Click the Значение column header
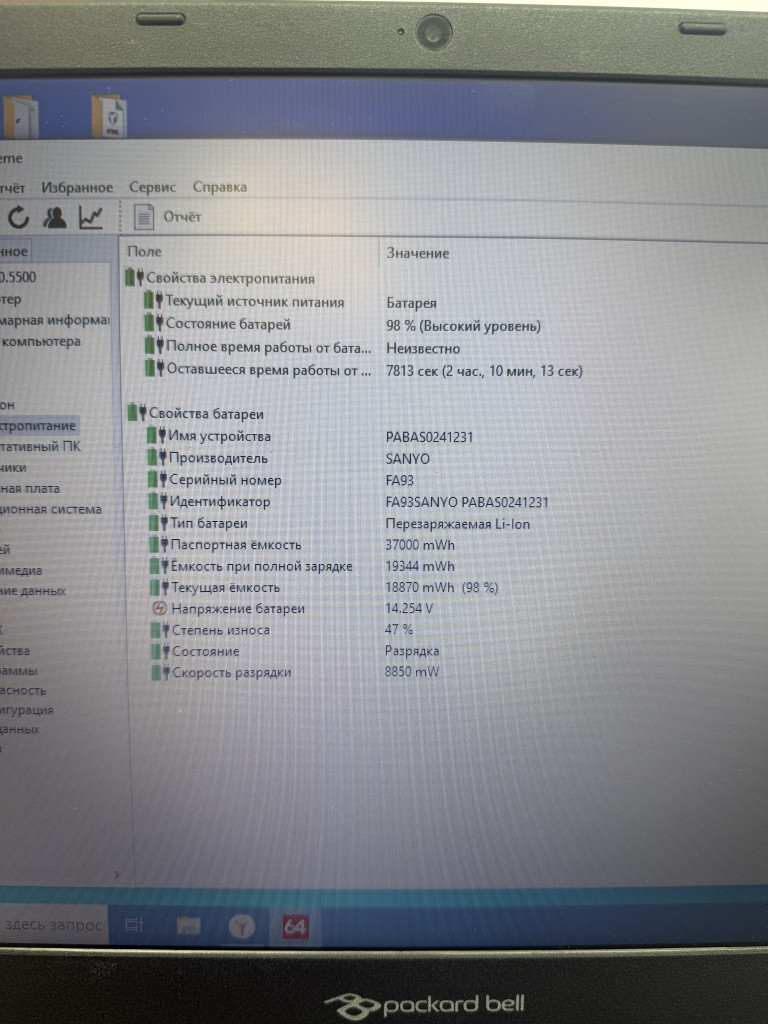This screenshot has width=768, height=1024. 418,254
